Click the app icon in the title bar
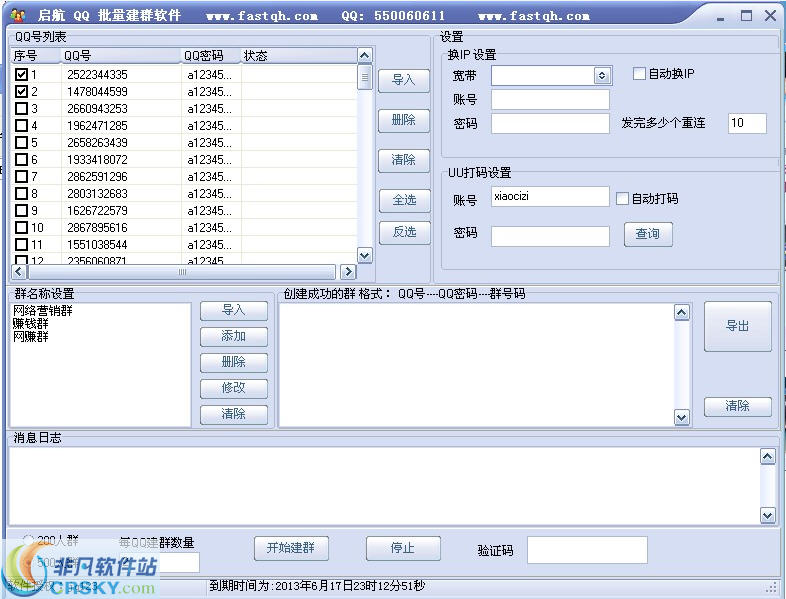Screen dimensions: 786x599 tap(18, 16)
